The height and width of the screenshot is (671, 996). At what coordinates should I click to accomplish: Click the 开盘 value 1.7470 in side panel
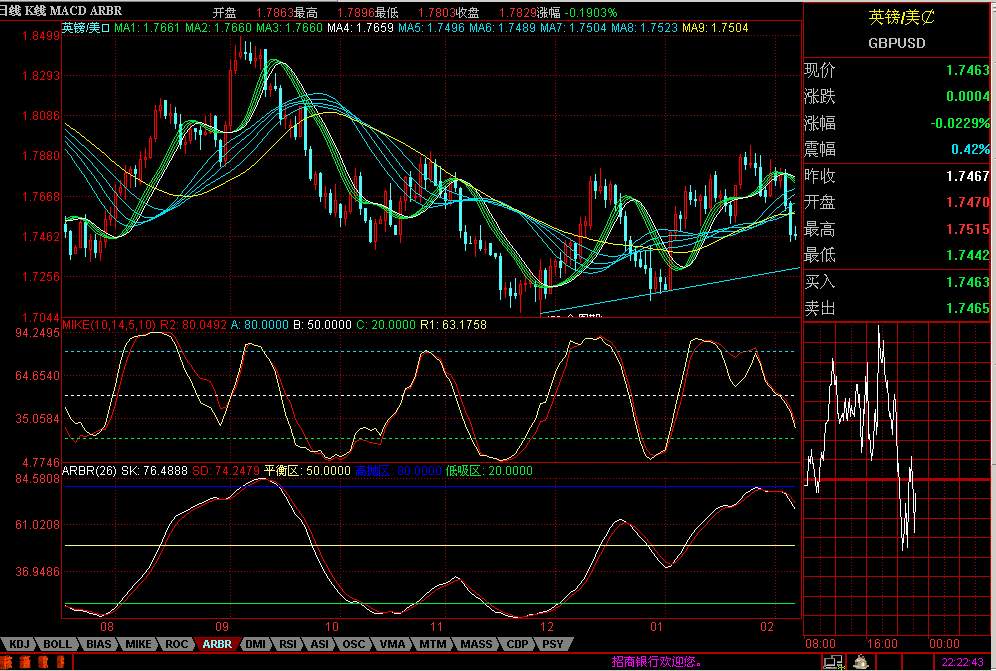coord(967,202)
